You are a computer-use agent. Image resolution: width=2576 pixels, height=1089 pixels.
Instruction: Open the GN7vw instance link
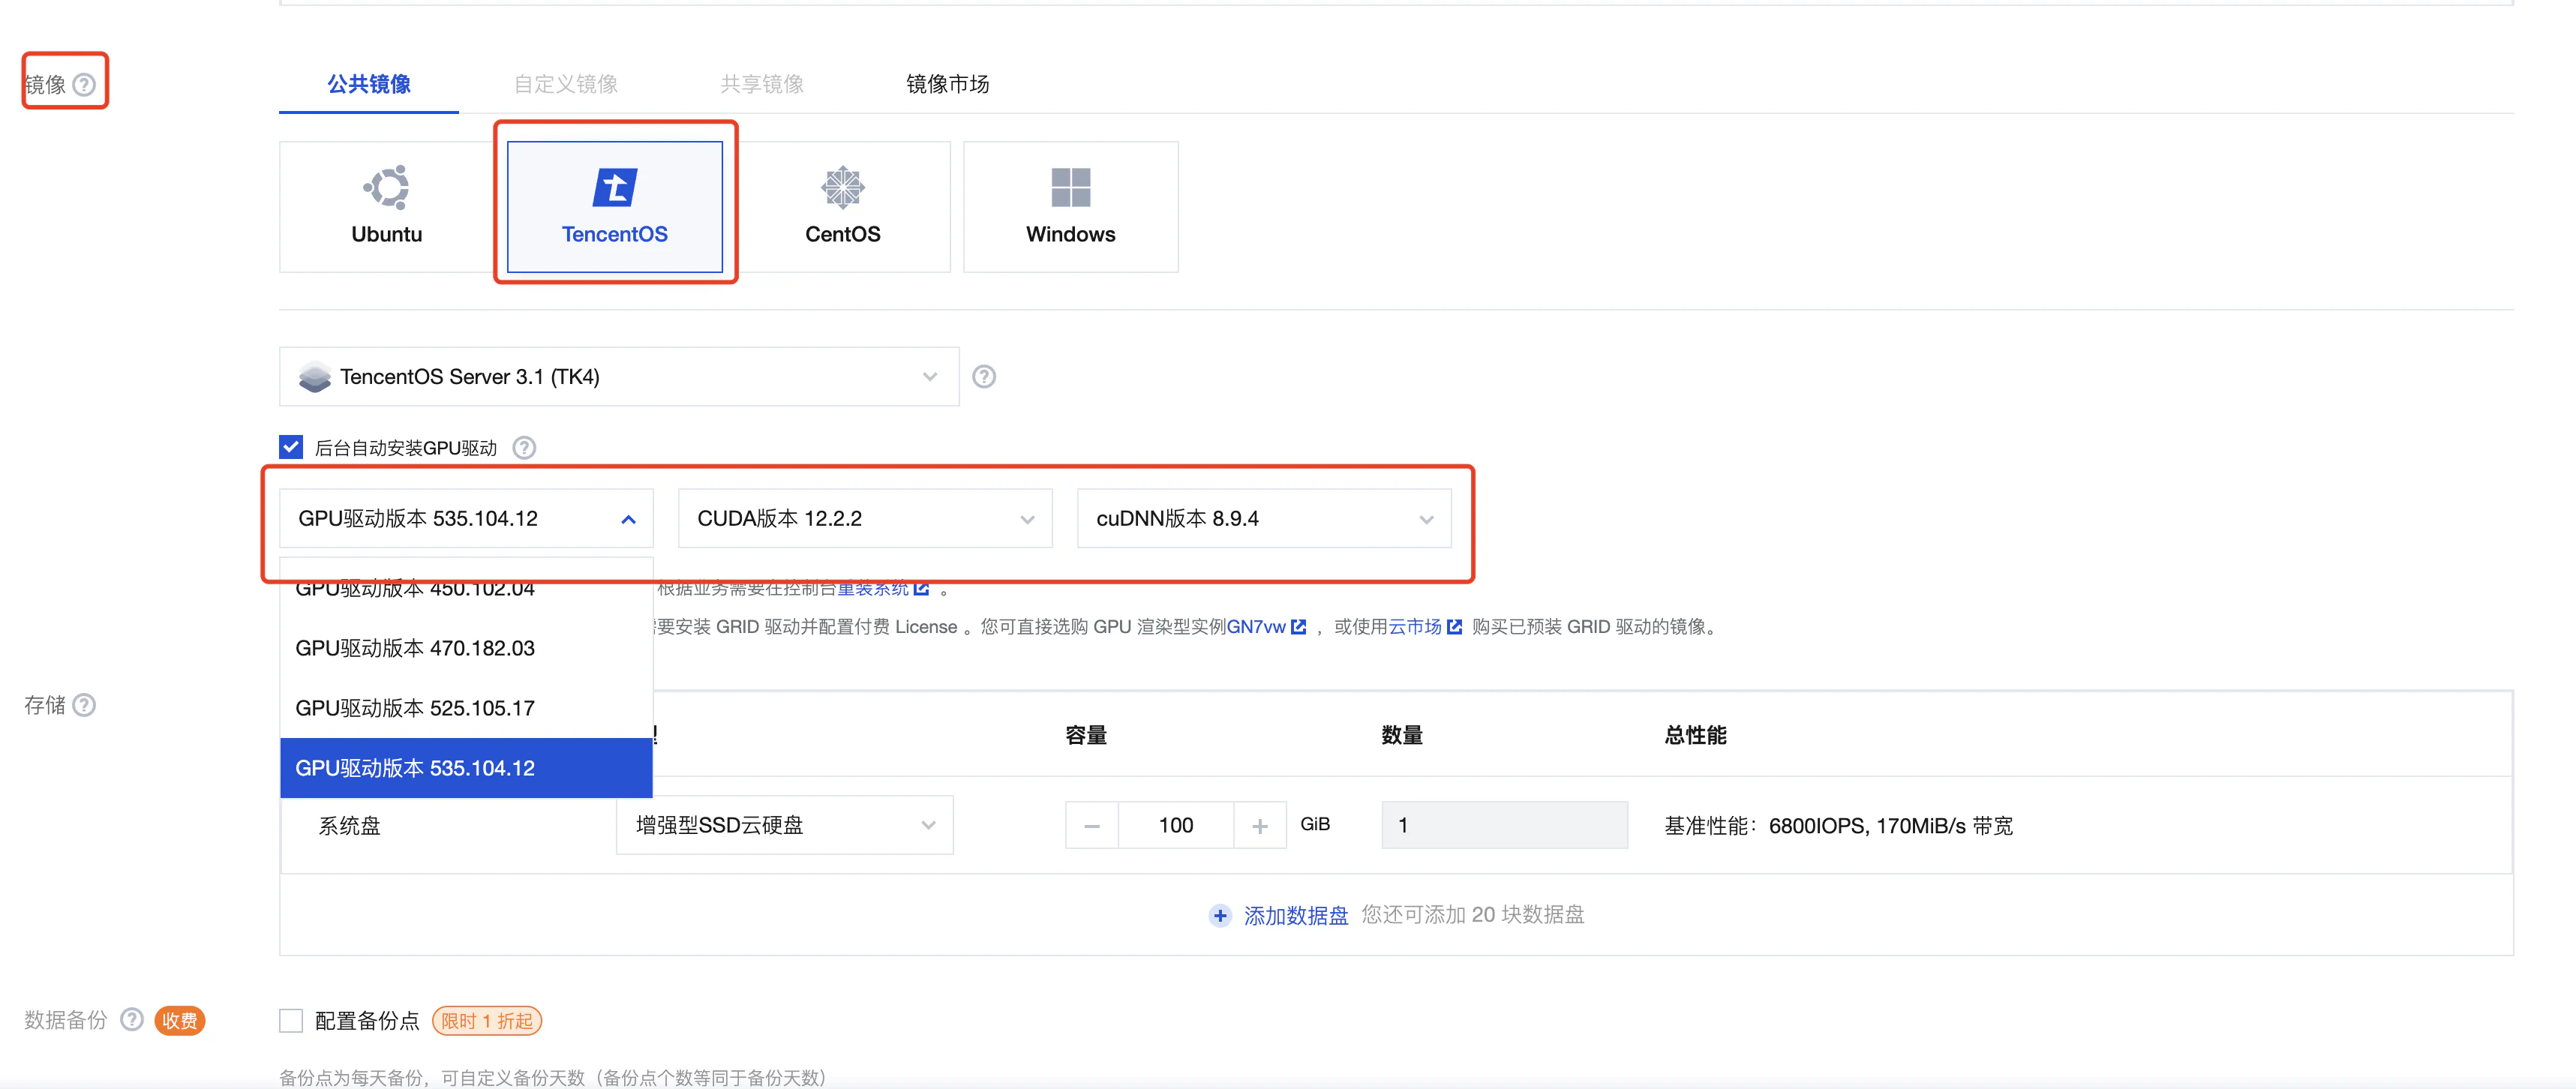coord(1256,627)
